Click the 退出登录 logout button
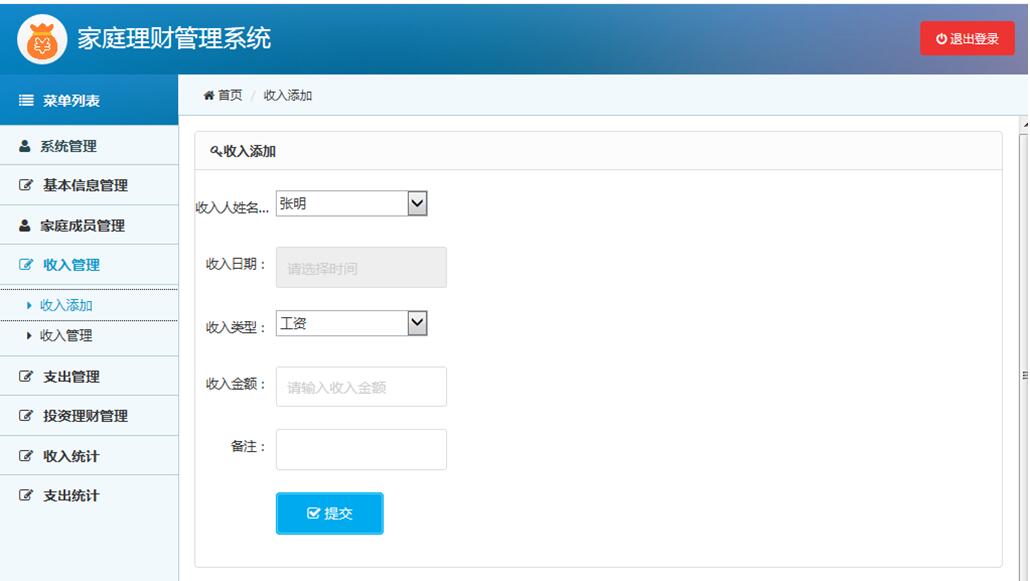 pos(967,39)
